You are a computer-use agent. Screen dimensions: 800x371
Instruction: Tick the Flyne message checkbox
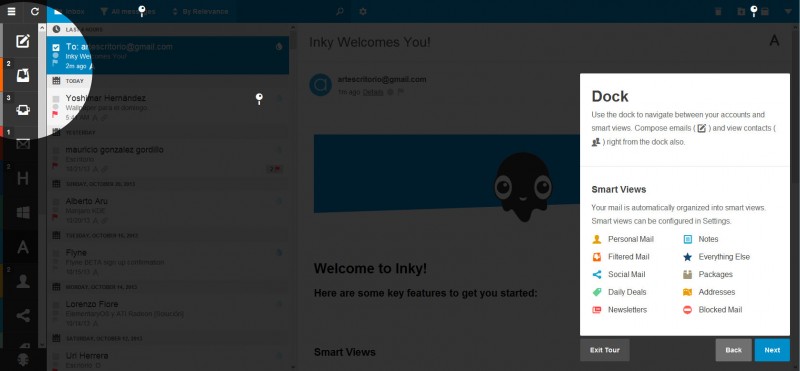[x=56, y=253]
